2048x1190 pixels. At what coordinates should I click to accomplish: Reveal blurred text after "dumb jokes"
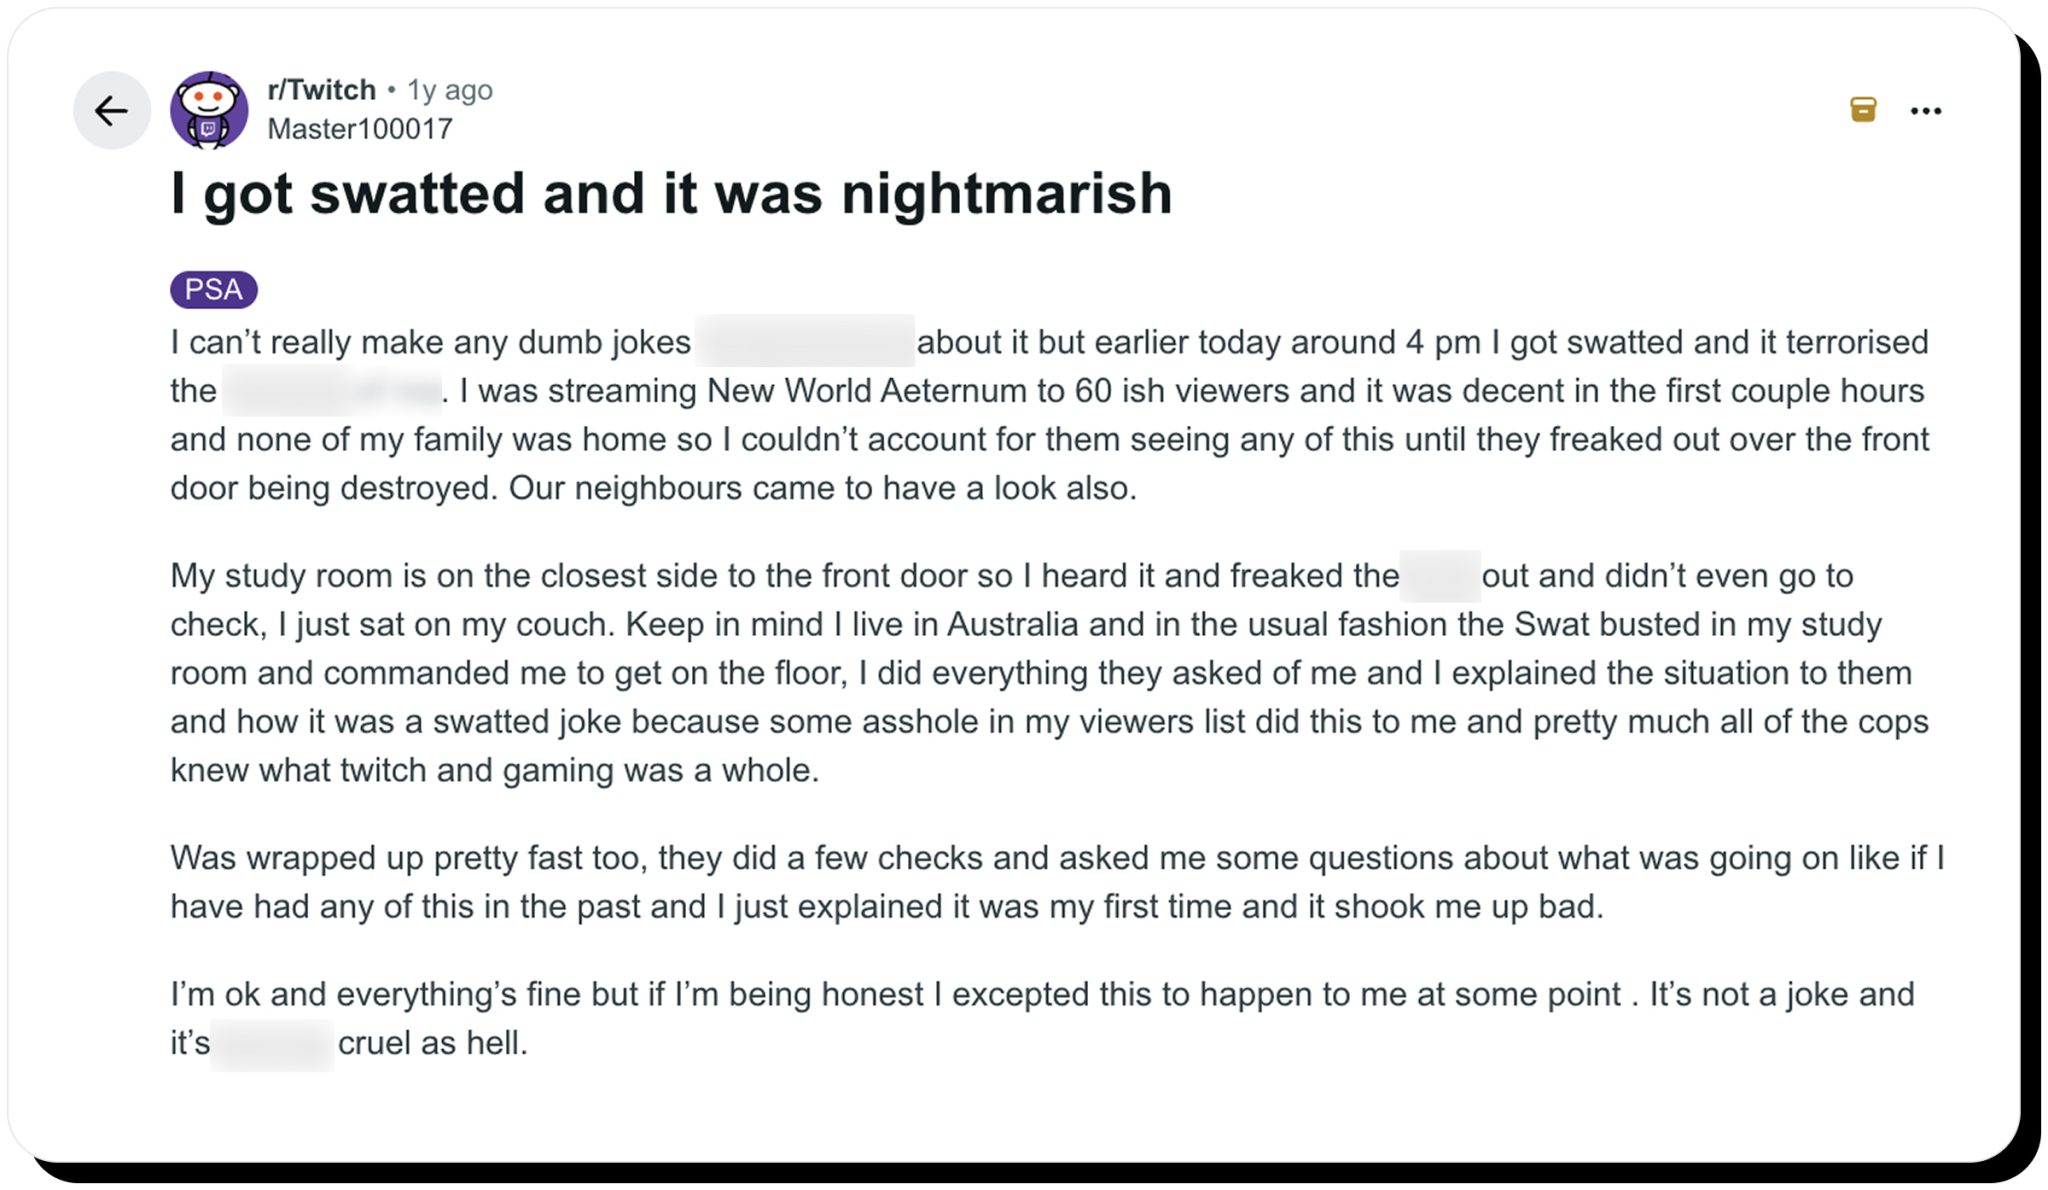click(x=804, y=341)
